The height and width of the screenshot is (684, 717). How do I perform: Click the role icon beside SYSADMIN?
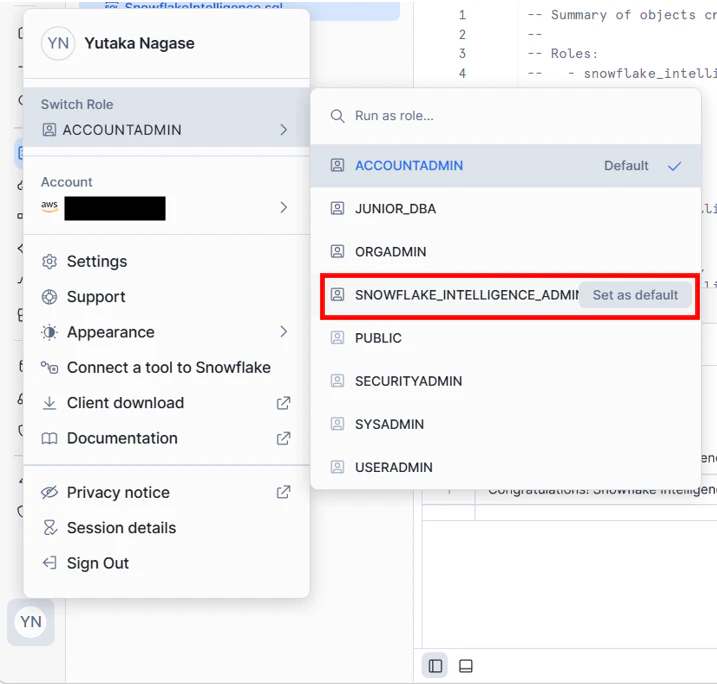click(x=337, y=424)
